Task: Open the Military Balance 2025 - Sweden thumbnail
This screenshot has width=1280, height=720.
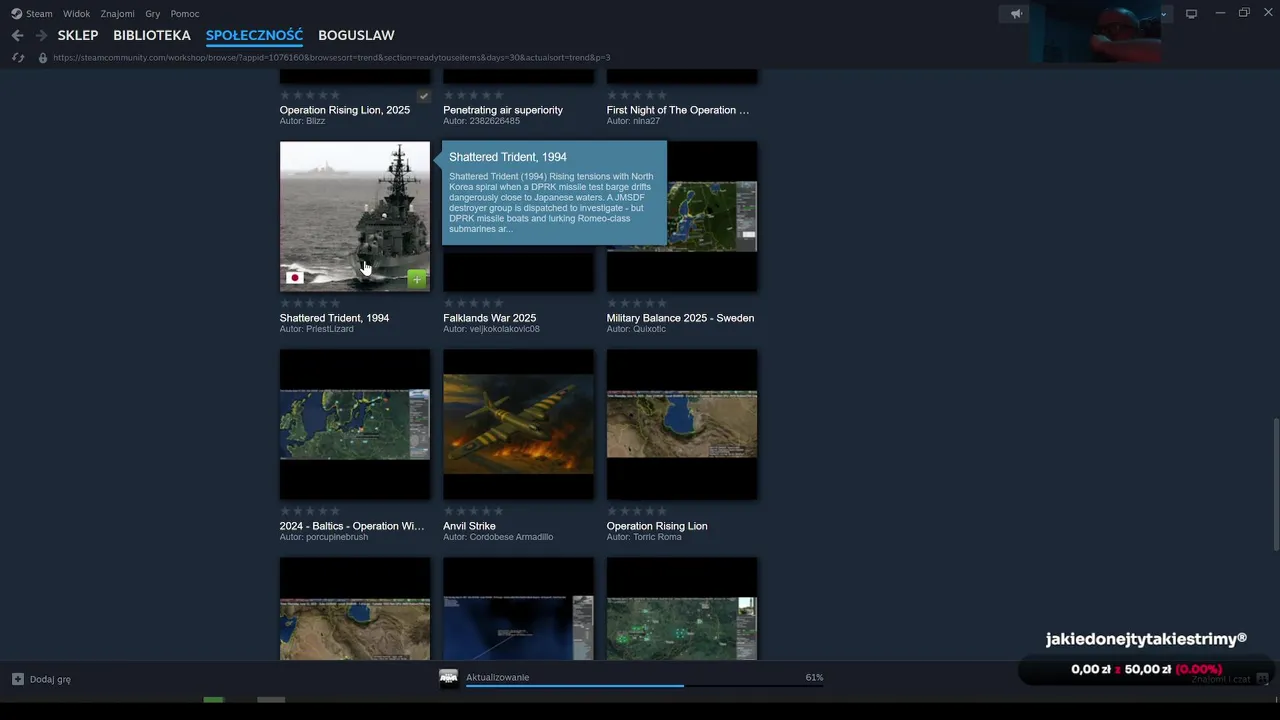Action: (682, 216)
